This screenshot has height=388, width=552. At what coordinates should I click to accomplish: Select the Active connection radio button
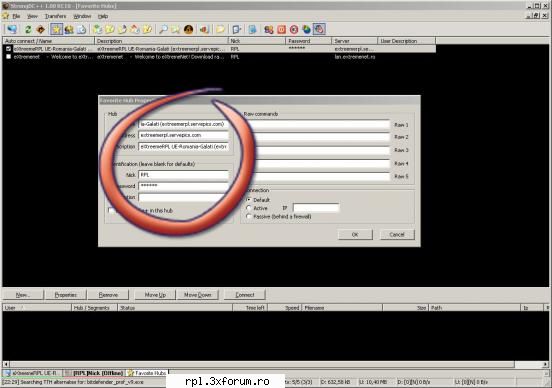click(249, 208)
